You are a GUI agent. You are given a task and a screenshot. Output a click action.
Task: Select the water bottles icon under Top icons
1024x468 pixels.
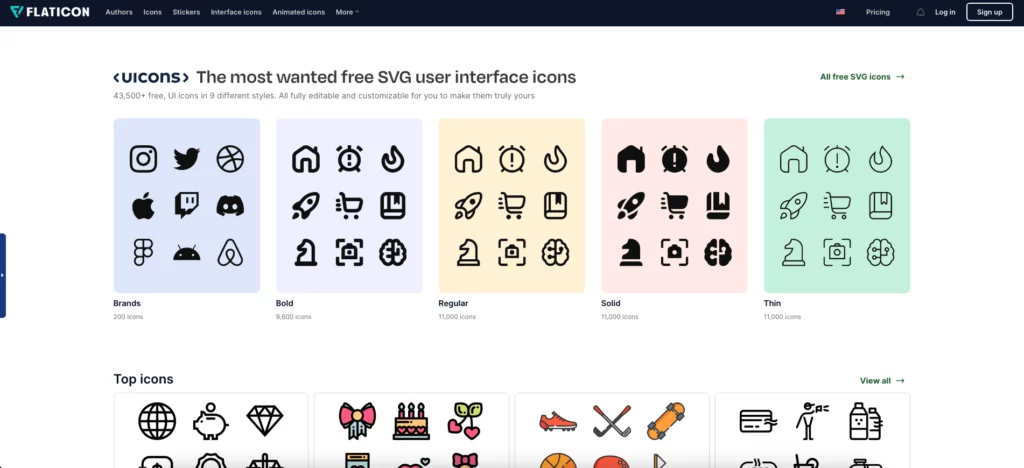(x=866, y=421)
